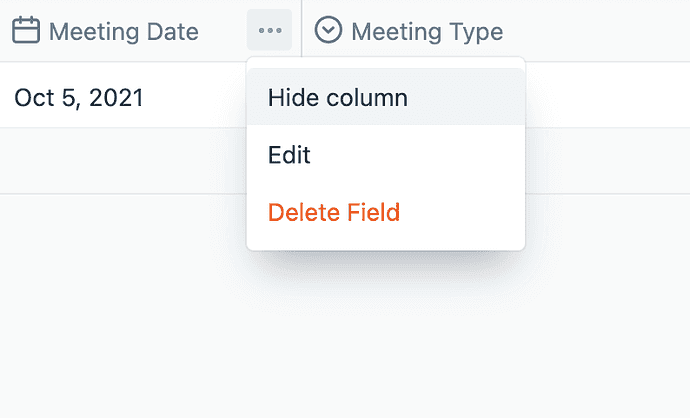Click the circled chevron icon for Meeting Type
690x418 pixels.
328,31
